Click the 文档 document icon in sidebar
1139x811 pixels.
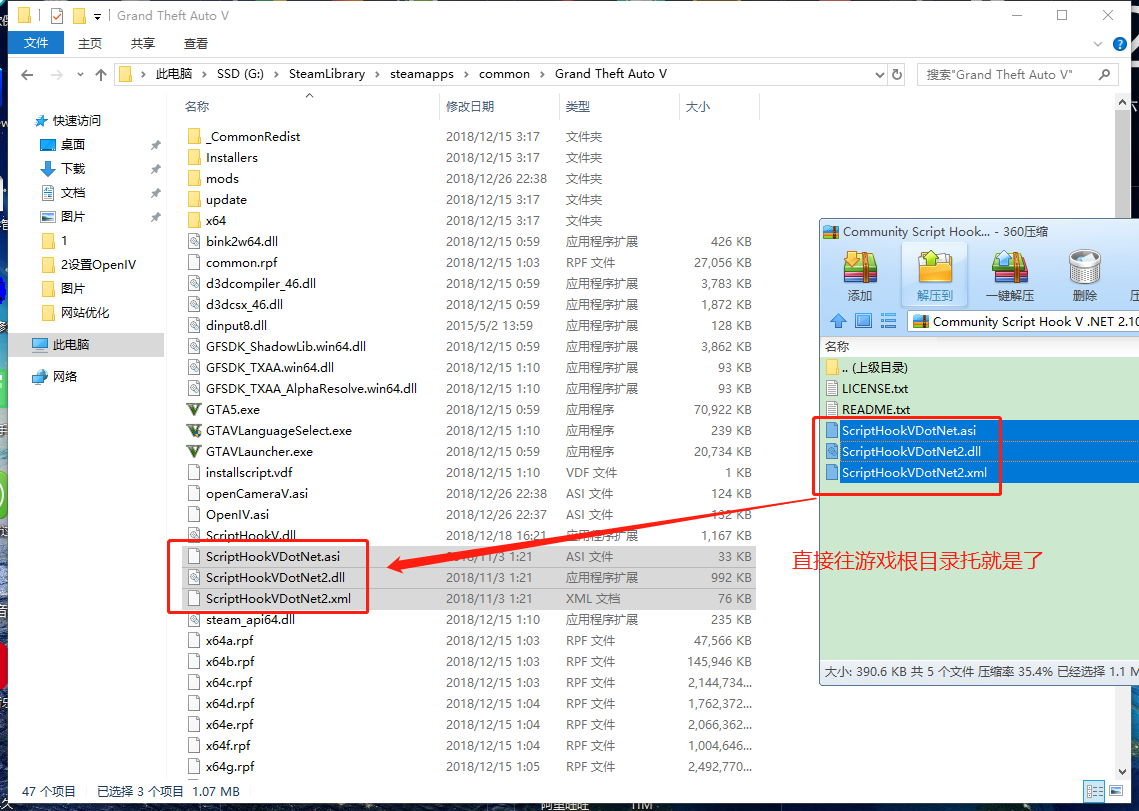48,193
